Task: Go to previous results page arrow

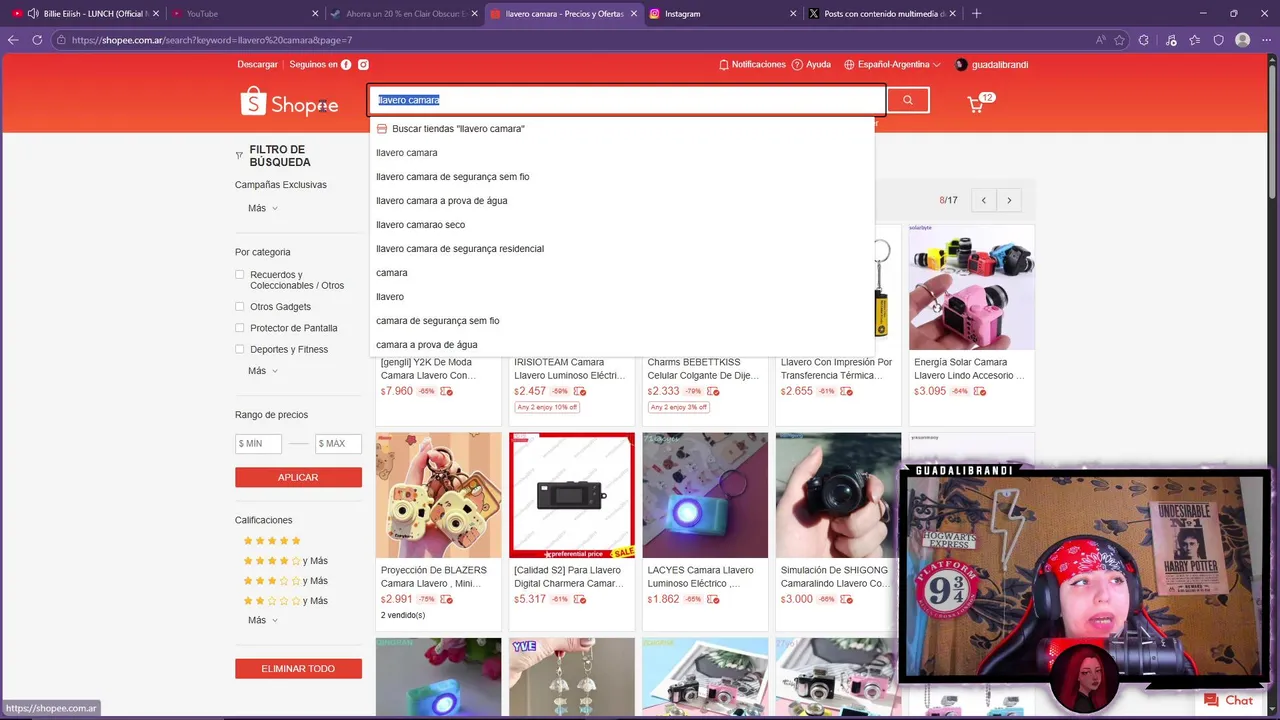Action: pos(984,201)
